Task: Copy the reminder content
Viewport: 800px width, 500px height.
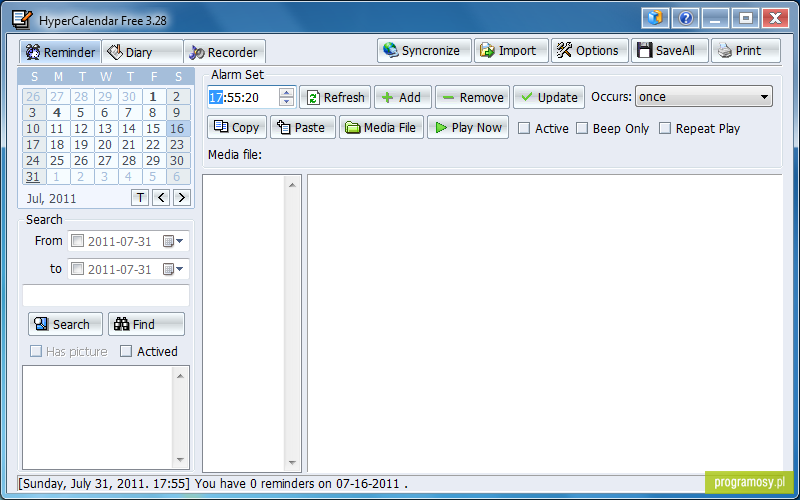Action: tap(237, 127)
